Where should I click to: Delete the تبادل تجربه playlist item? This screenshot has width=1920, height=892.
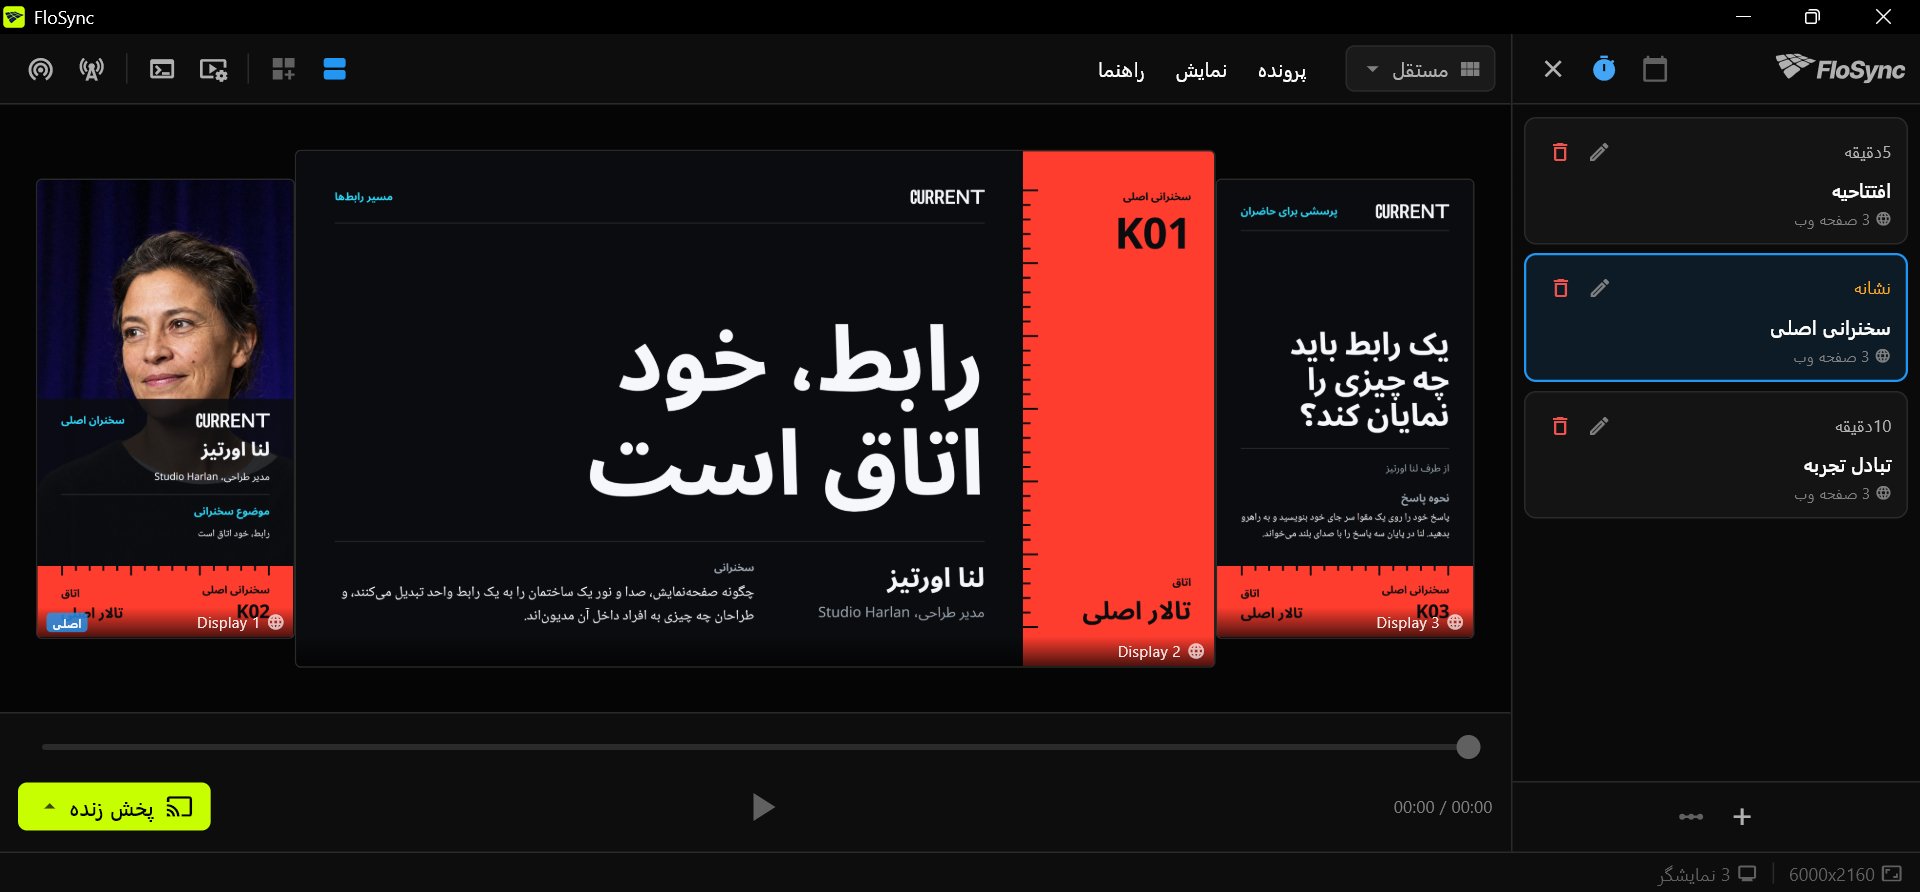pos(1560,426)
